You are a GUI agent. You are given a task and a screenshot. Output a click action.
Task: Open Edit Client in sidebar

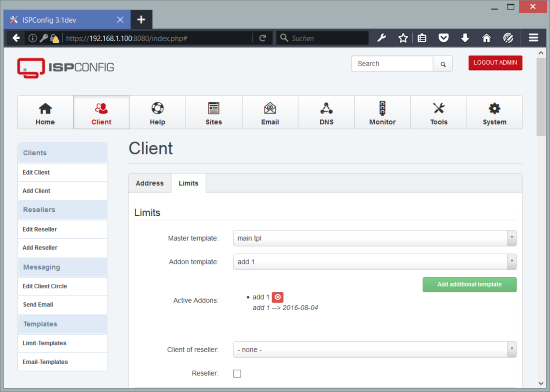pyautogui.click(x=62, y=173)
